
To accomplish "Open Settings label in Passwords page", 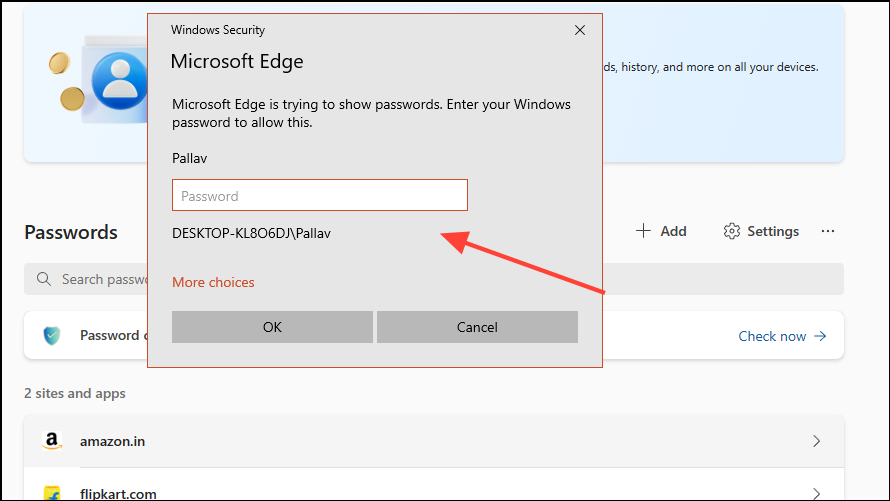I will (773, 231).
